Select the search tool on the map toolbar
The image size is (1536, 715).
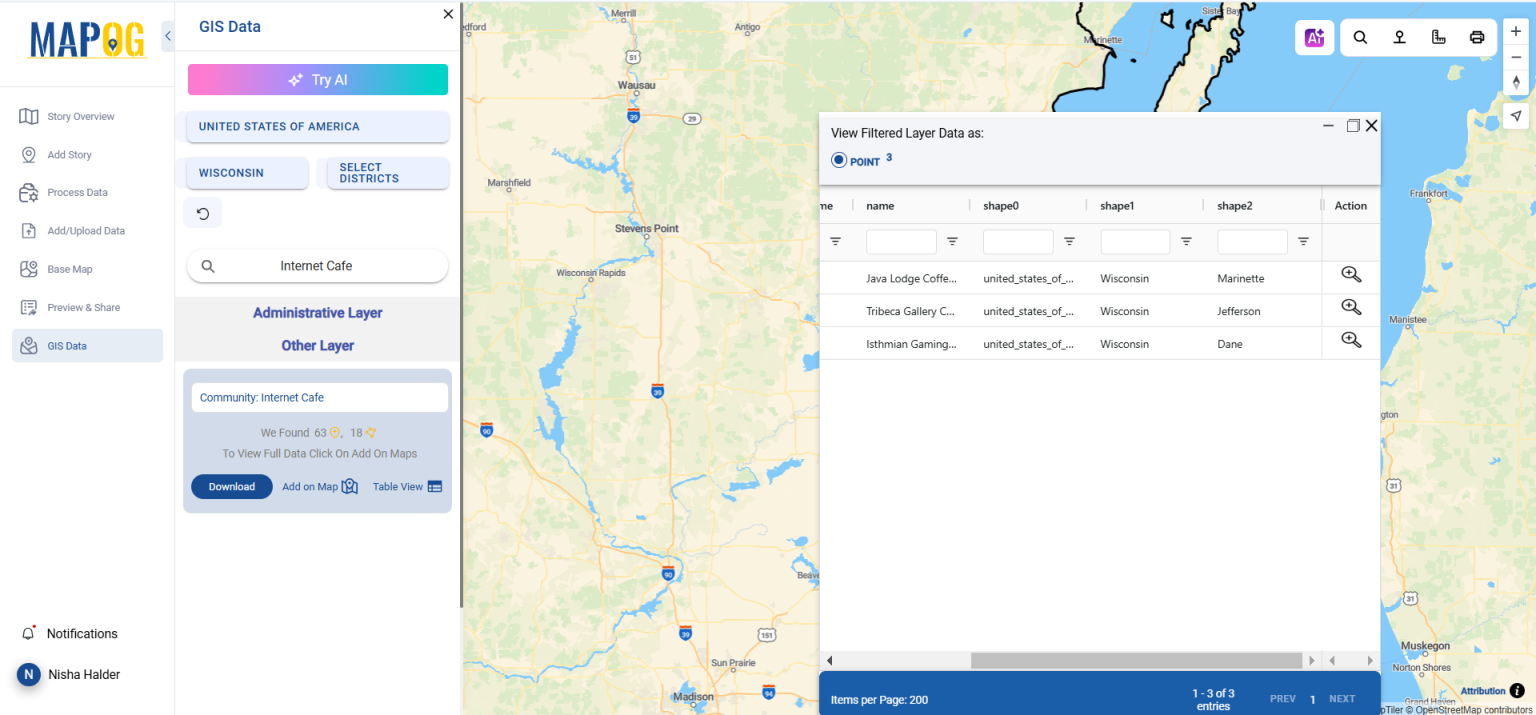click(x=1360, y=37)
